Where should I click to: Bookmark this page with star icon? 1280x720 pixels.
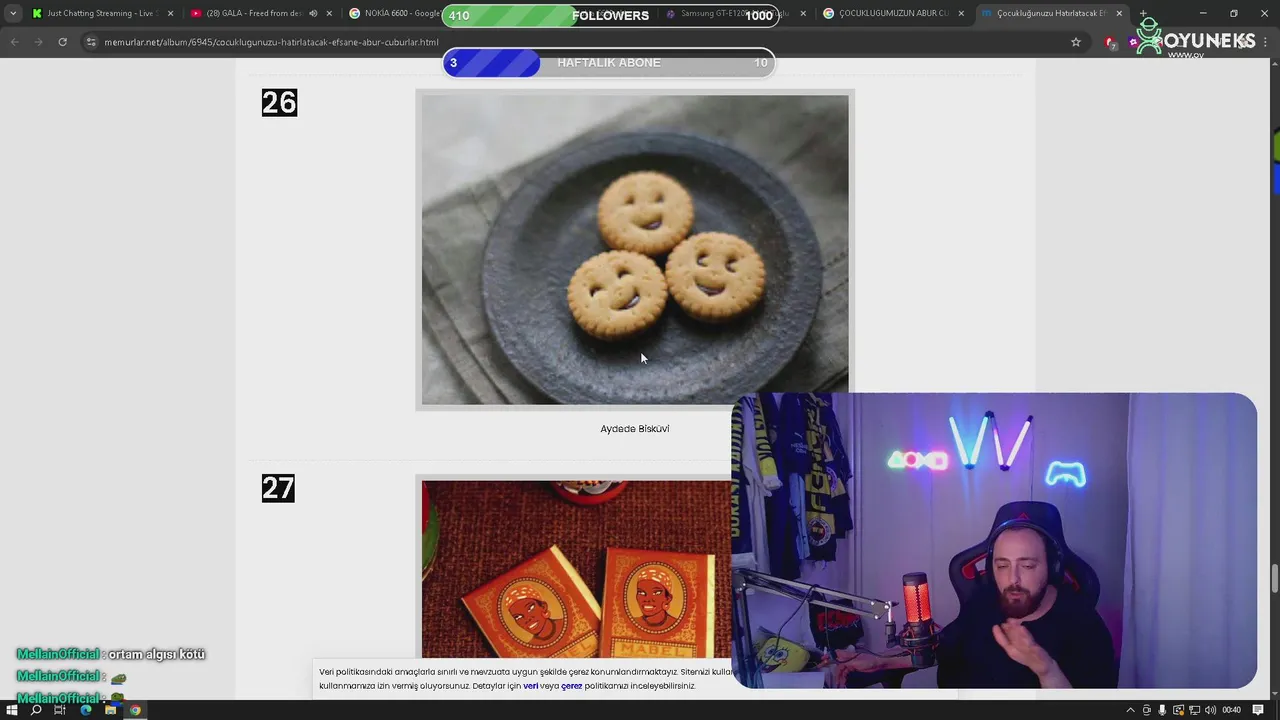coord(1076,42)
